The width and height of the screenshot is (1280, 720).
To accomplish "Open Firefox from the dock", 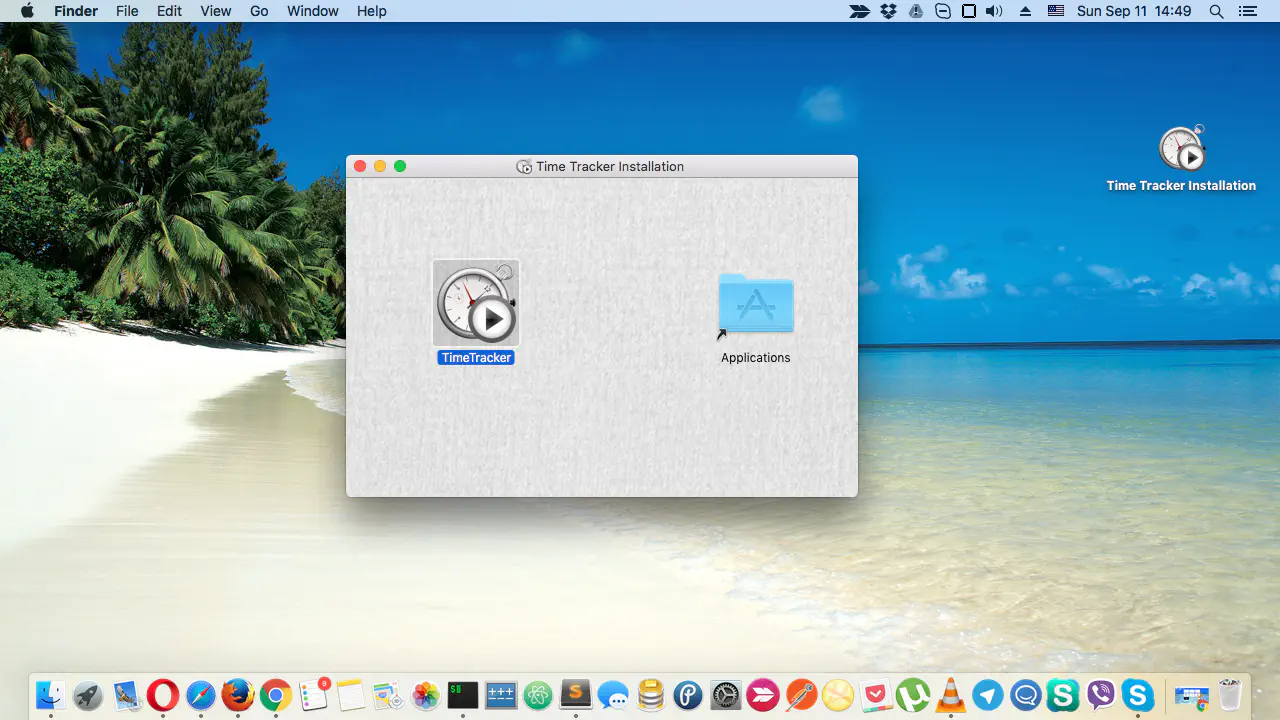I will click(x=238, y=695).
